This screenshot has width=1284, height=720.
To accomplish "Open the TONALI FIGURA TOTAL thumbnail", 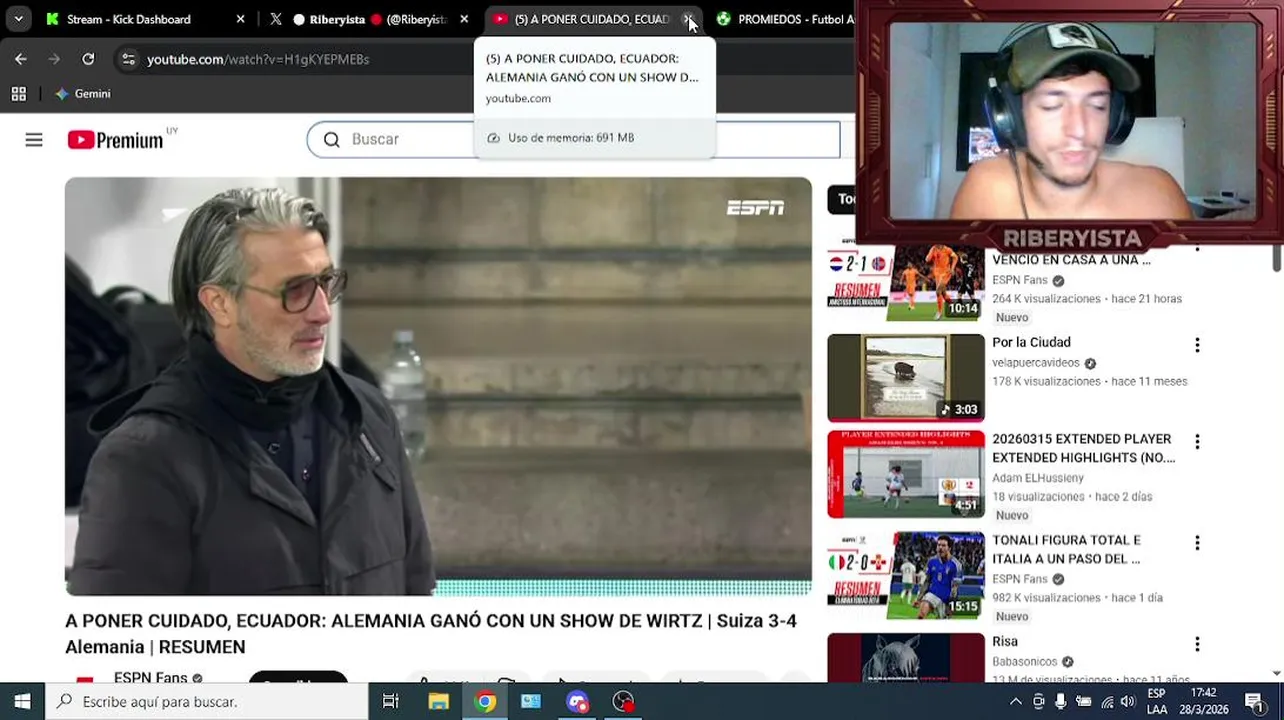I will [x=906, y=575].
